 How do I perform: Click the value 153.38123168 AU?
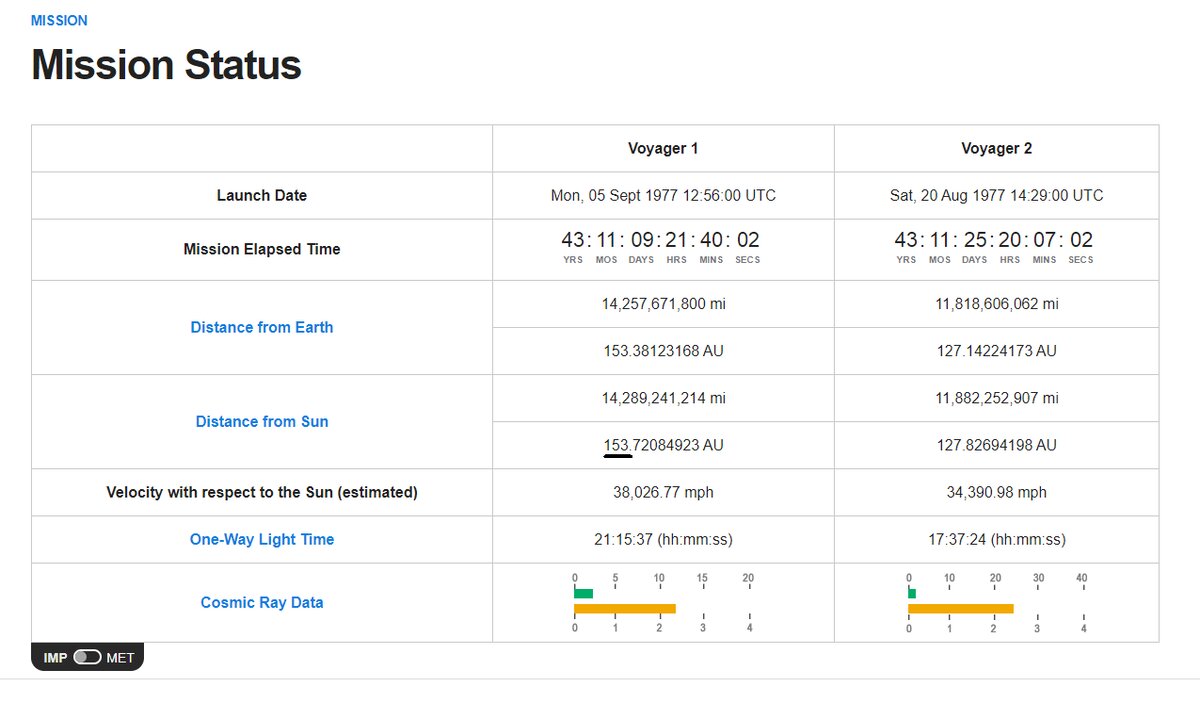click(x=663, y=351)
